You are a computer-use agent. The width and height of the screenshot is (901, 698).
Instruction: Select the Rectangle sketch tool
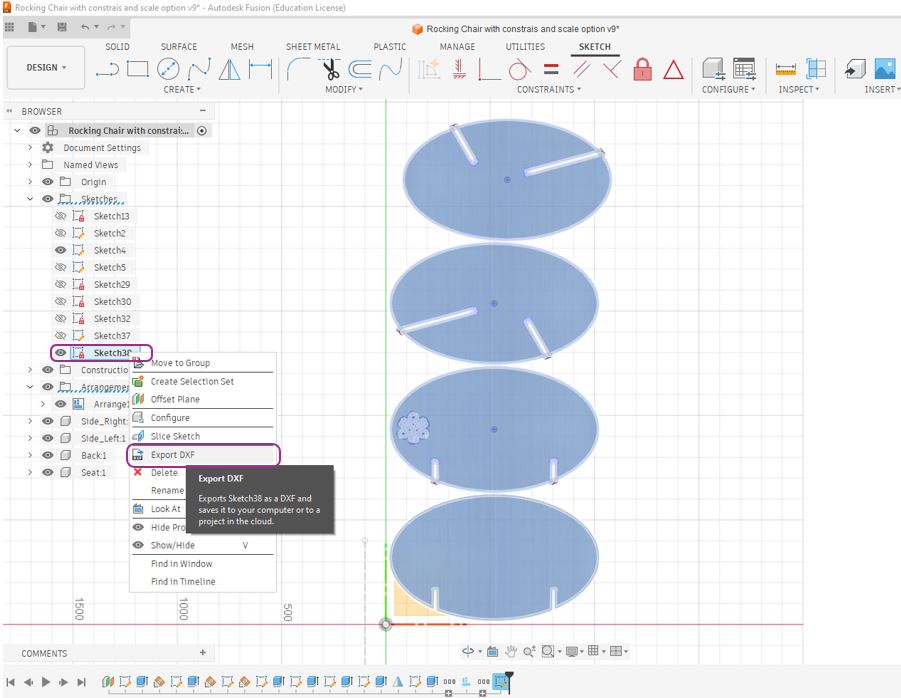tap(137, 69)
